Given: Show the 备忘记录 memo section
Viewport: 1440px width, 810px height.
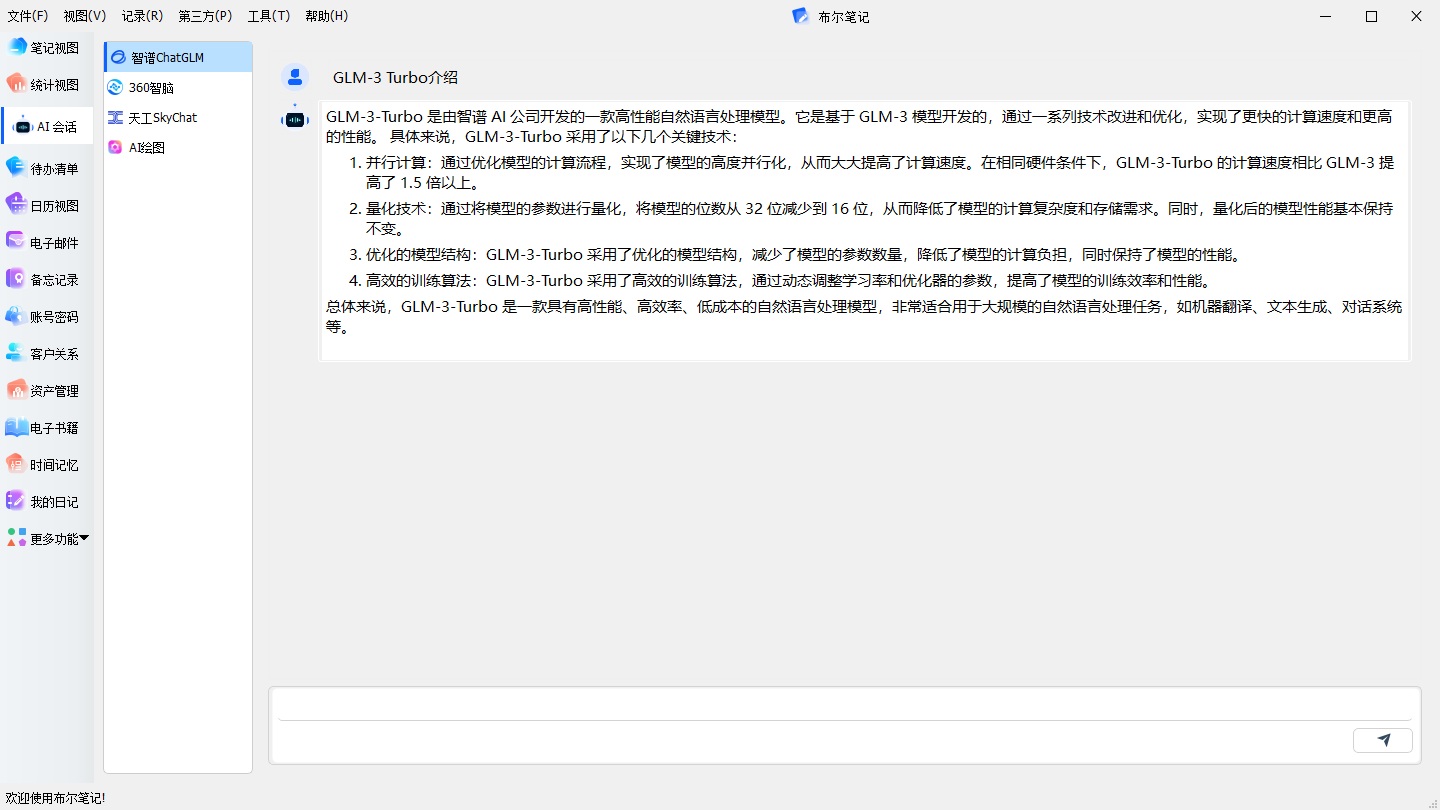Looking at the screenshot, I should point(47,280).
